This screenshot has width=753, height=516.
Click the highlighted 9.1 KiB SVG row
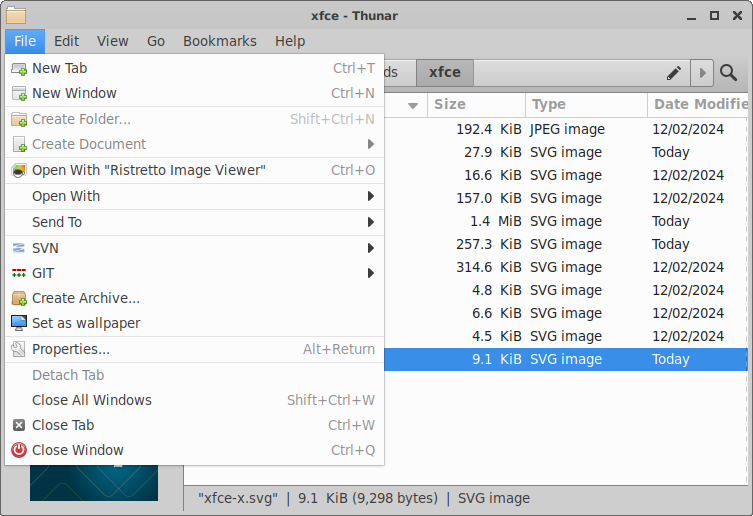[x=566, y=359]
